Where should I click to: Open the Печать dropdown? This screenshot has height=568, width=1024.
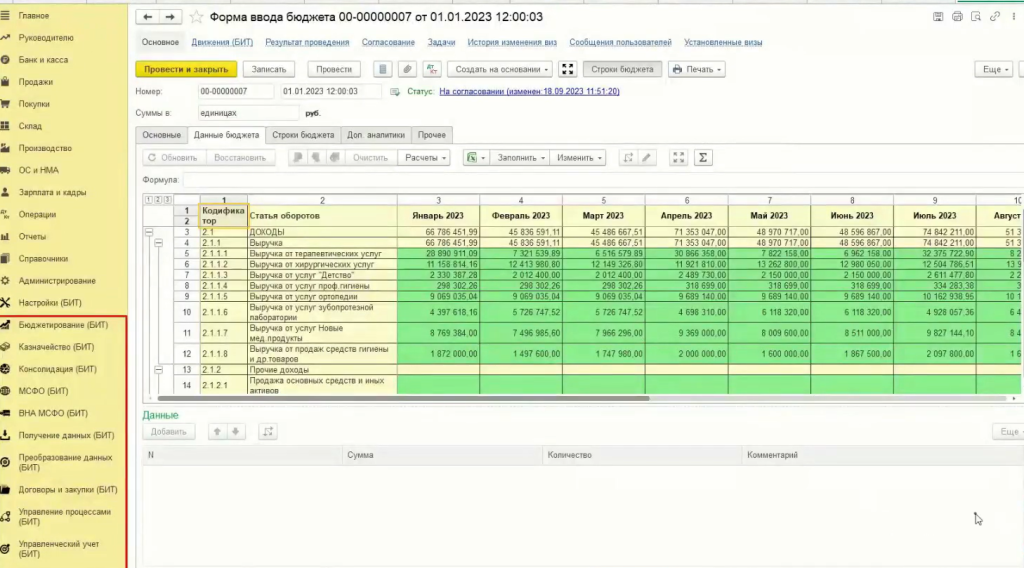[x=696, y=69]
